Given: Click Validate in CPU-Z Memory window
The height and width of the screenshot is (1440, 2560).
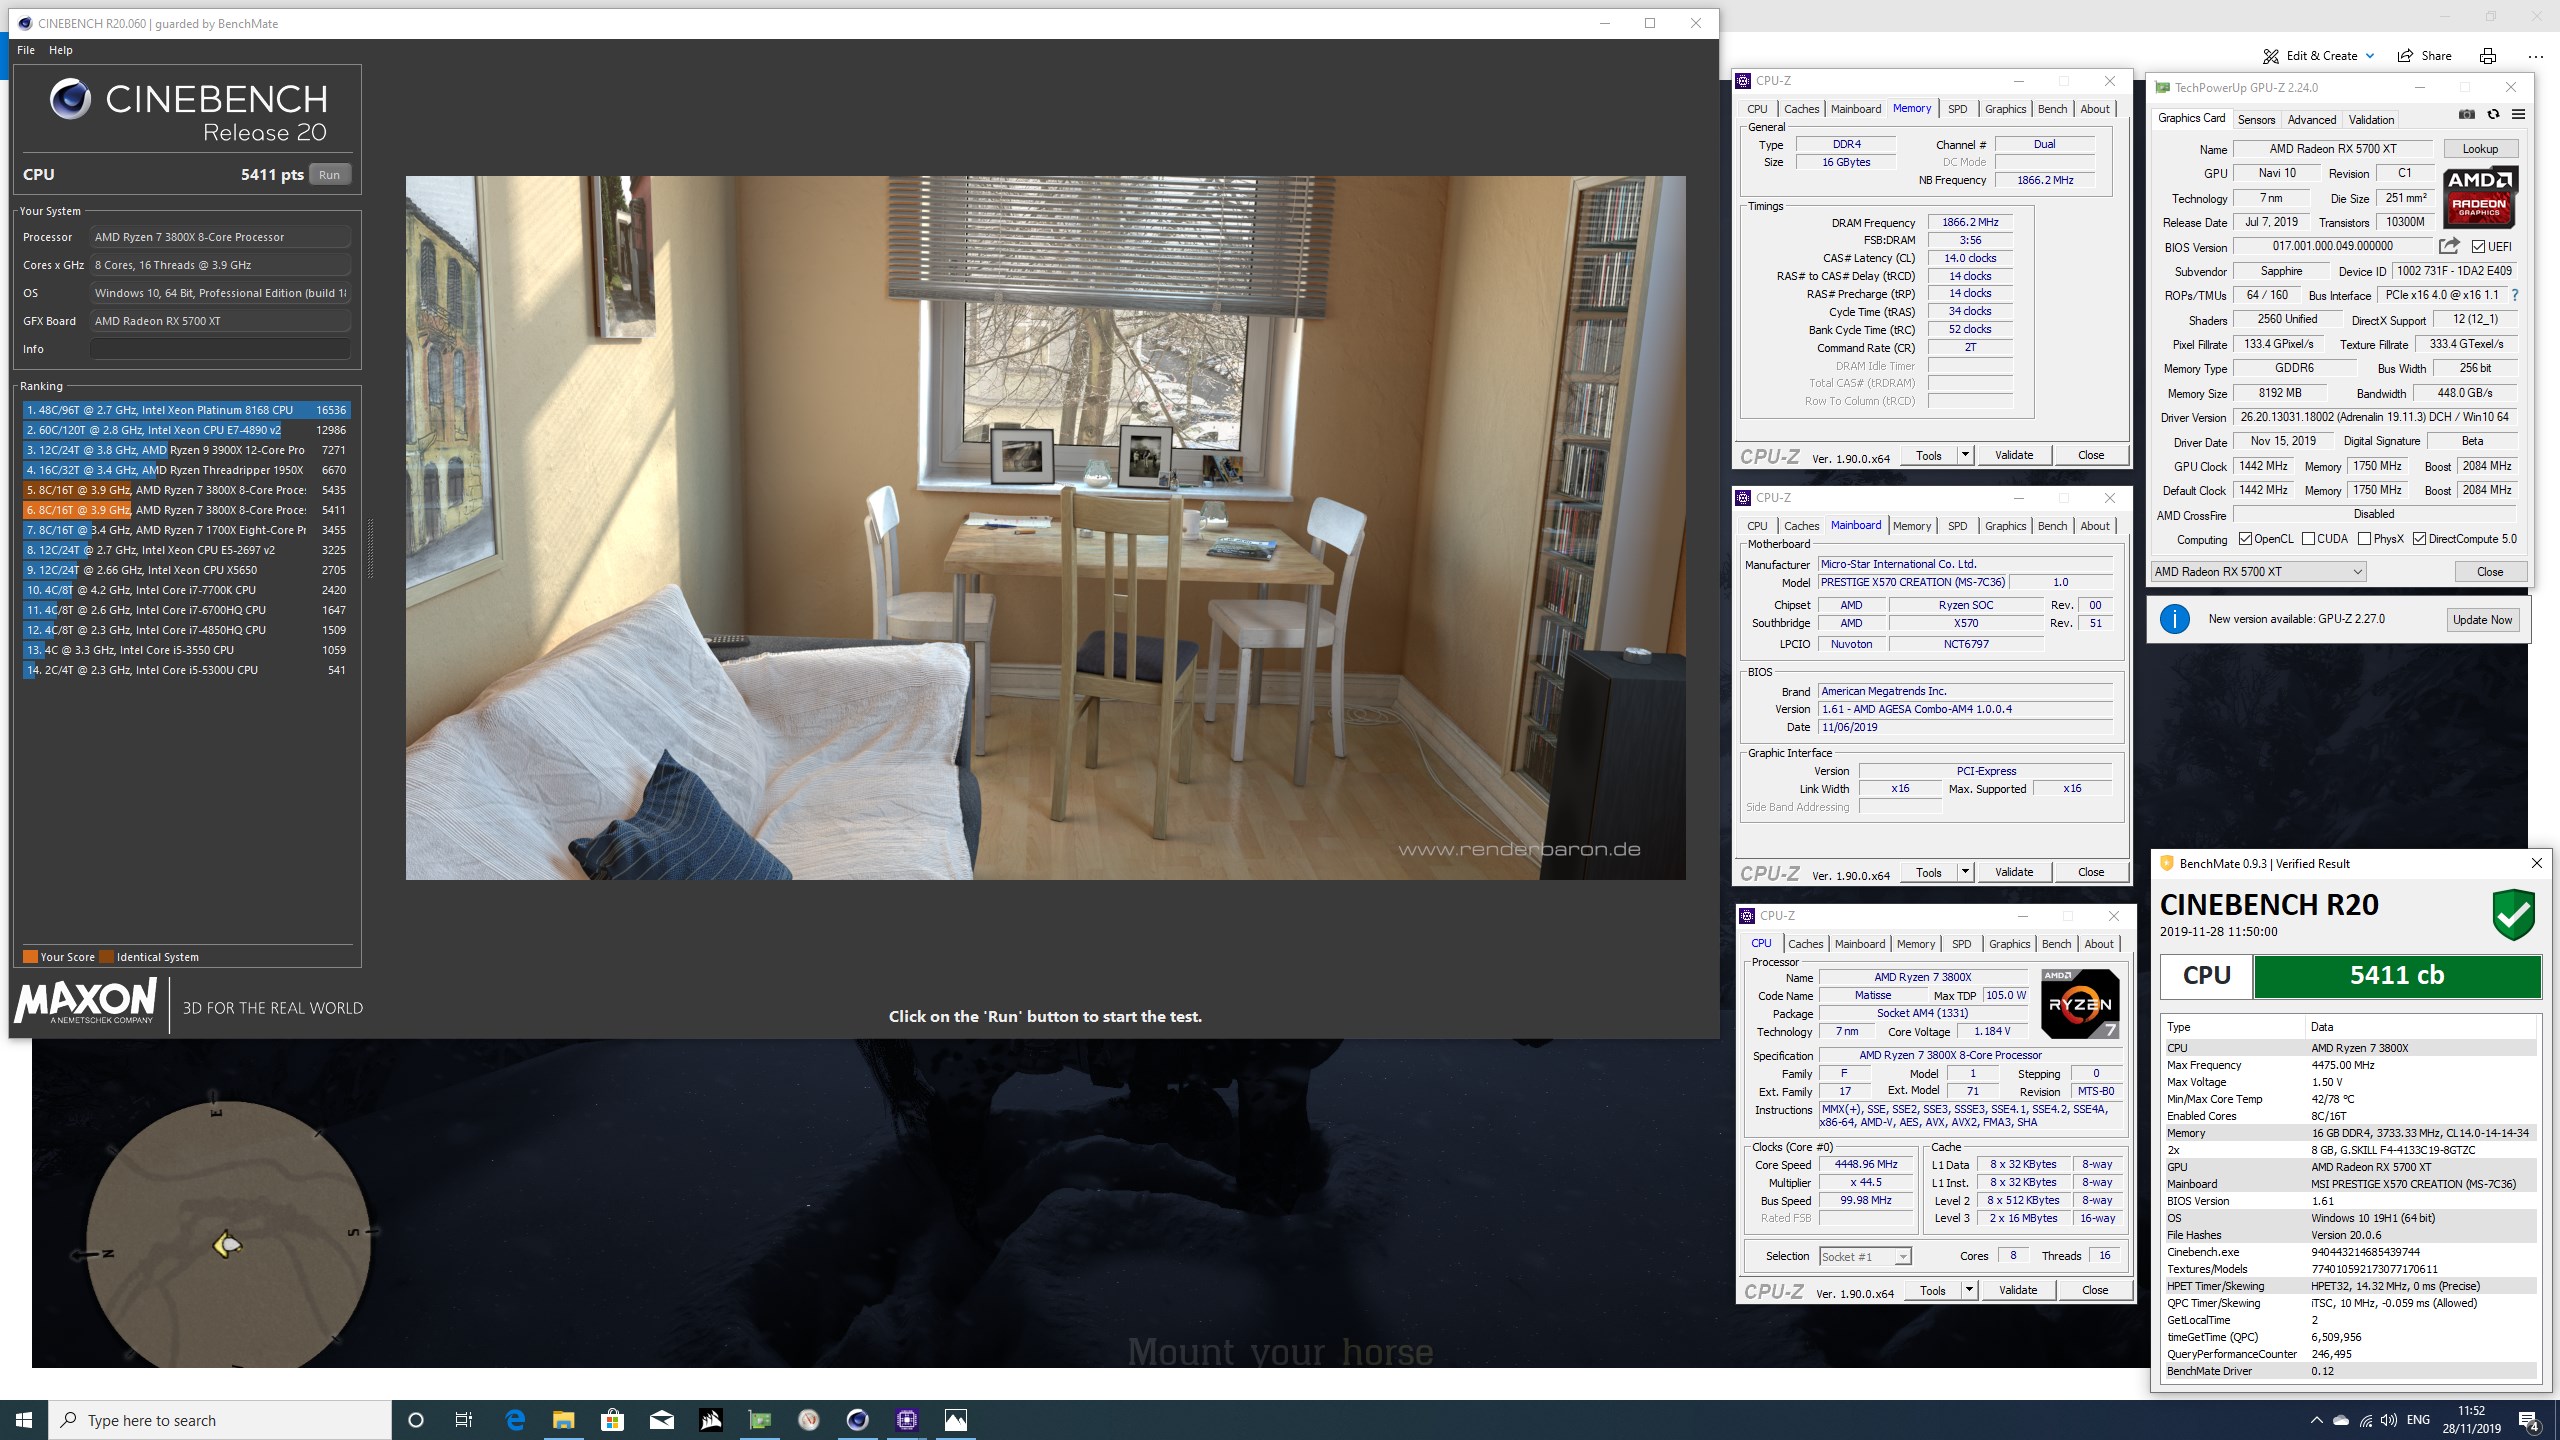Looking at the screenshot, I should (x=2014, y=455).
